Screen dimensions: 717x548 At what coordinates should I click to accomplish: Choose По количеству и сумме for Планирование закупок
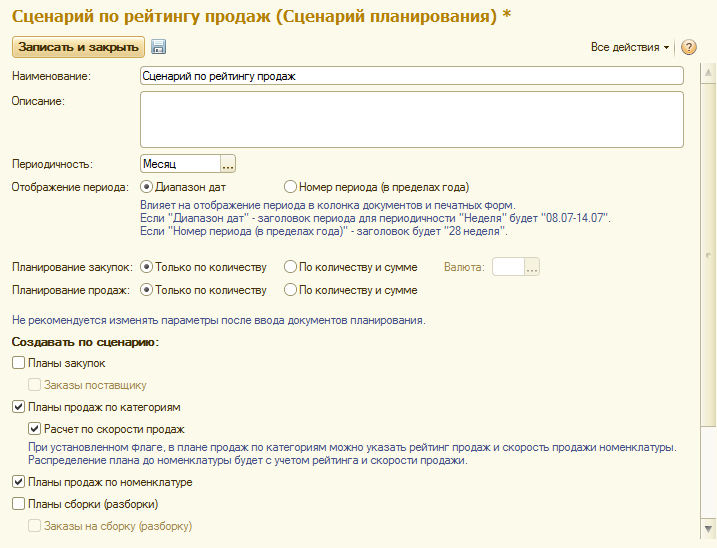pos(291,267)
